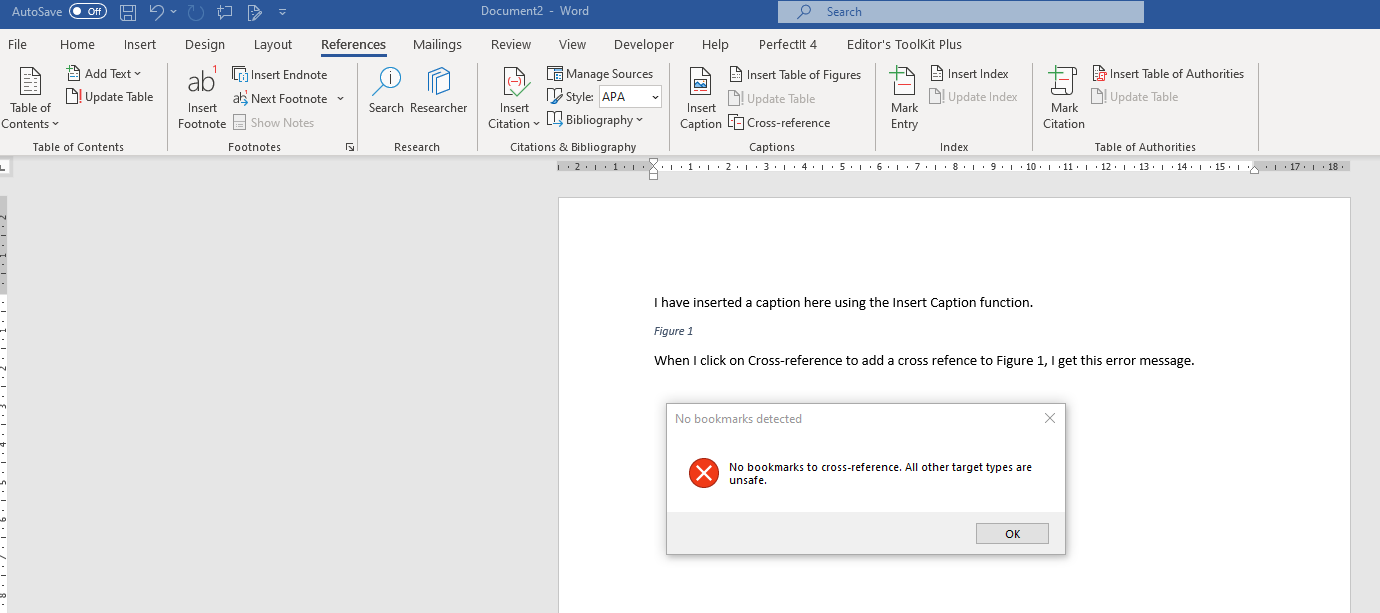1380x613 pixels.
Task: Click the first paragraph about Insert Caption
Action: tap(844, 302)
